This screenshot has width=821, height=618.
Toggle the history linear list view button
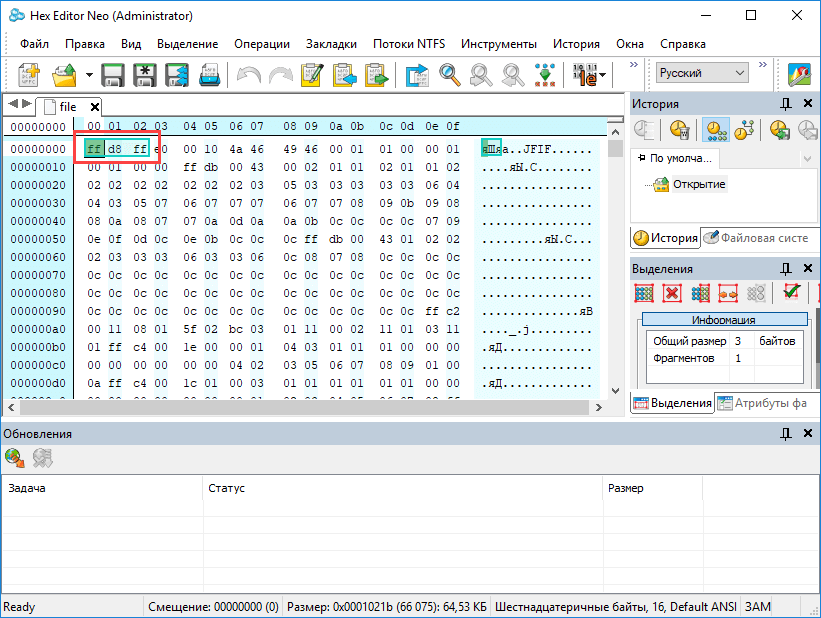(714, 130)
